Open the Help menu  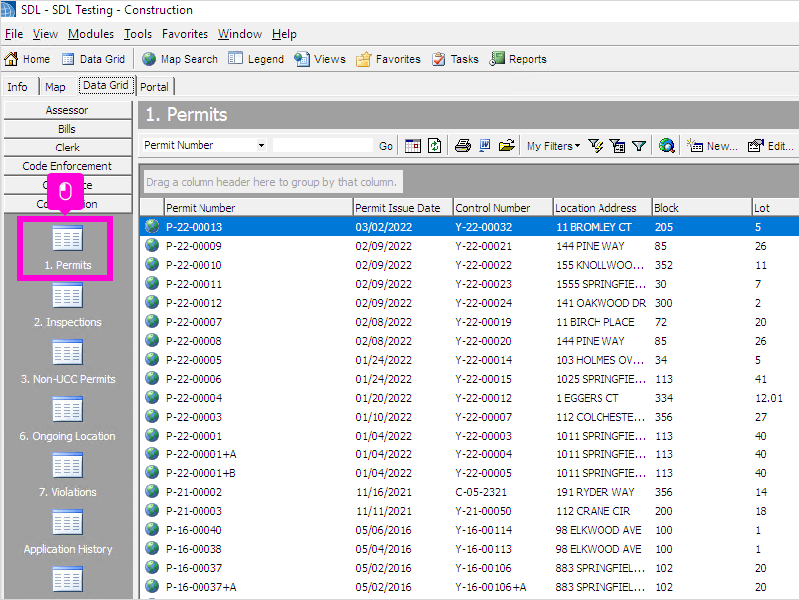click(x=284, y=34)
